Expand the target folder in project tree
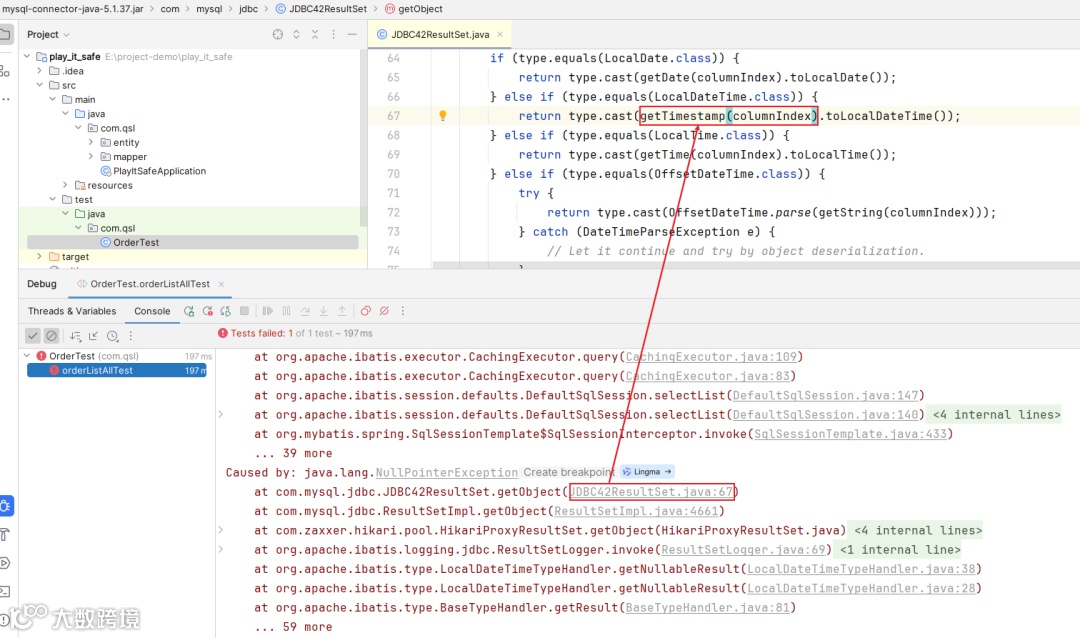The height and width of the screenshot is (638, 1080). pos(39,256)
